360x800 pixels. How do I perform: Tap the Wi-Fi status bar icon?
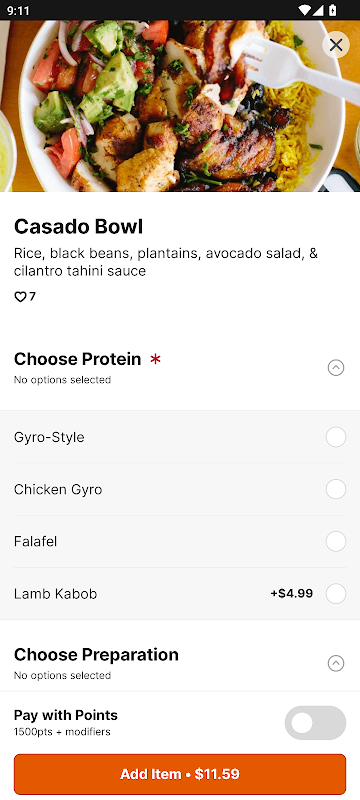click(304, 10)
